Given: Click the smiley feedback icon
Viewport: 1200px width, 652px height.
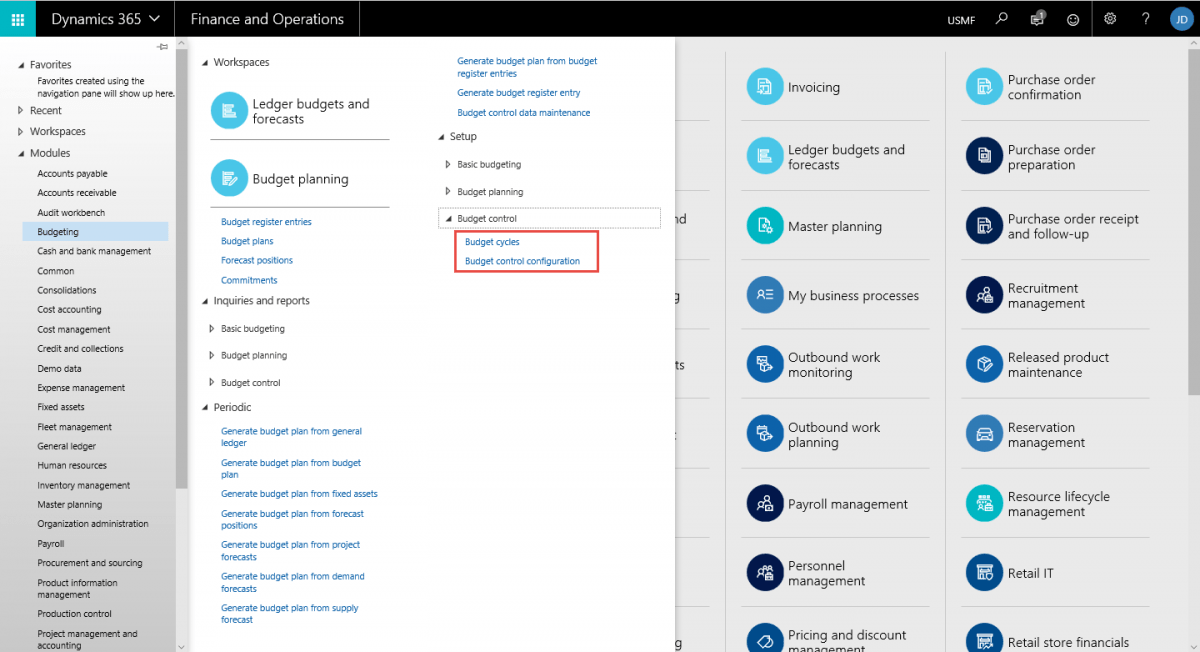Looking at the screenshot, I should [x=1073, y=19].
